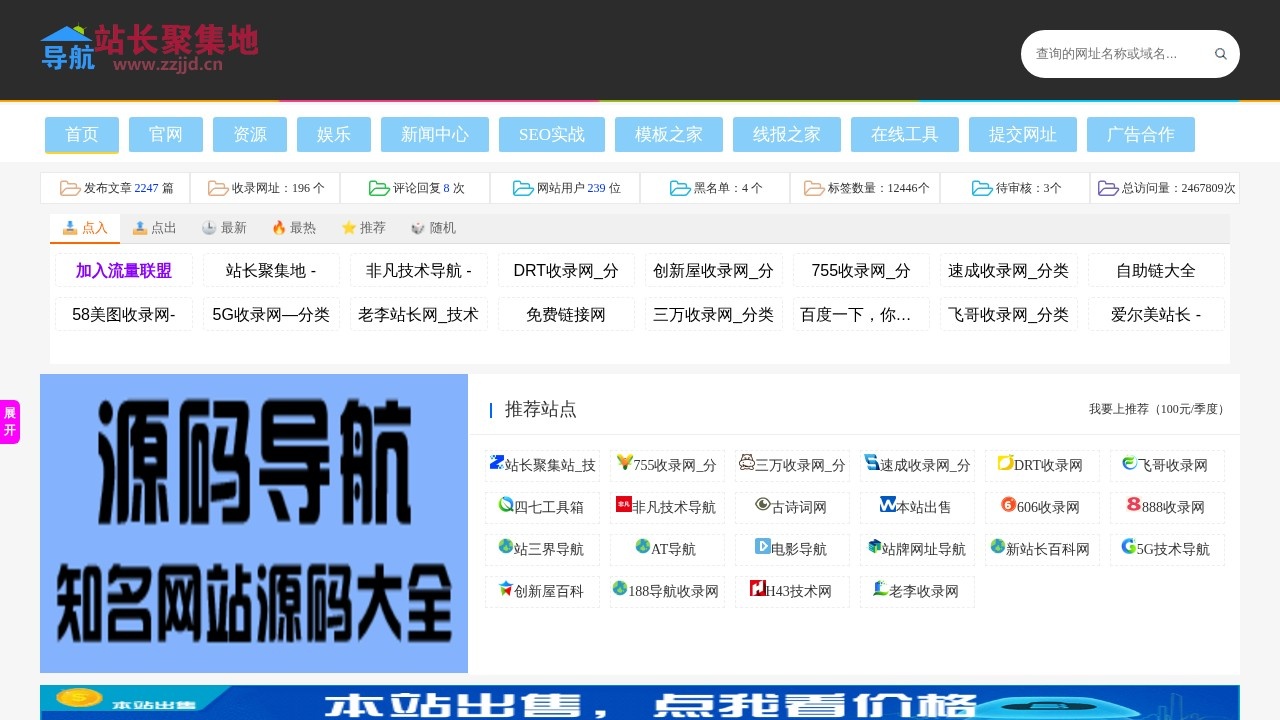Image resolution: width=1280 pixels, height=720 pixels.
Task: Open the 188导航收录网 recommended site
Action: pyautogui.click(x=667, y=591)
